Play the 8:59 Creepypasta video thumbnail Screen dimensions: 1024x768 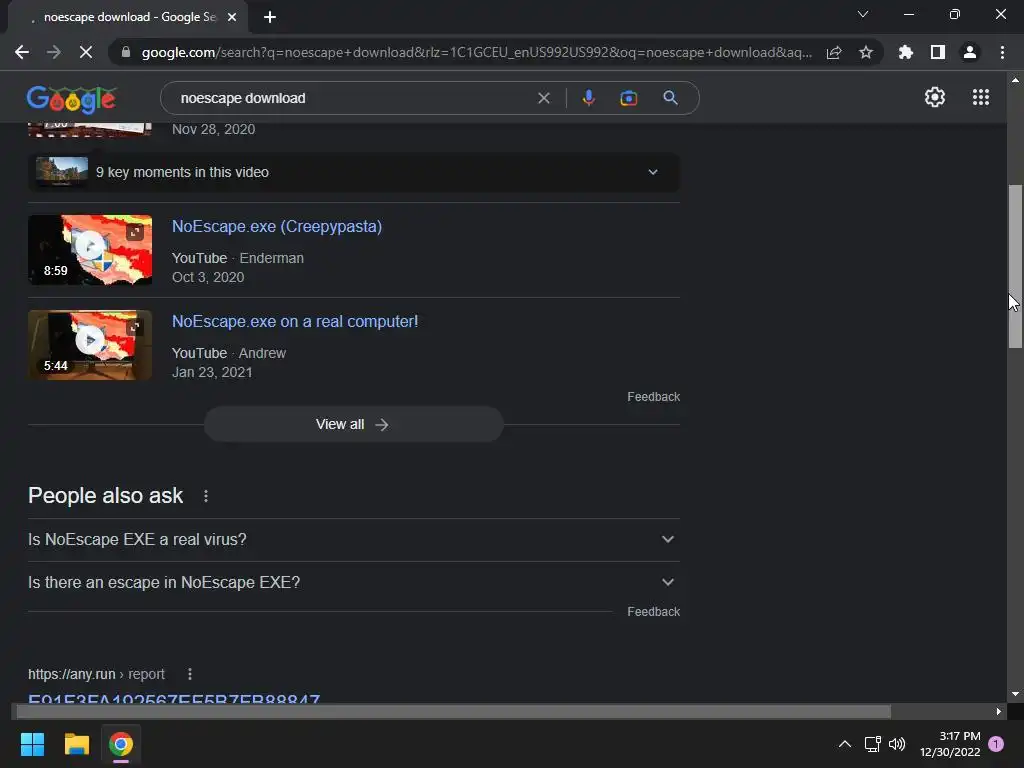click(x=90, y=250)
